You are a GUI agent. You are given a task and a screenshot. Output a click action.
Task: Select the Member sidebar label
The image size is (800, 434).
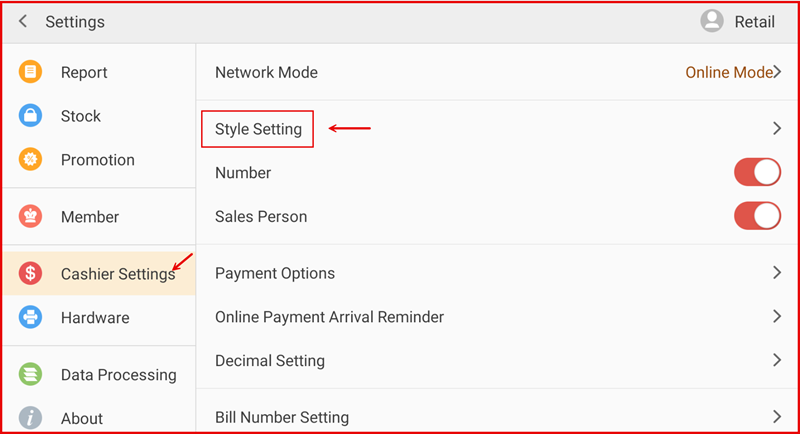90,216
